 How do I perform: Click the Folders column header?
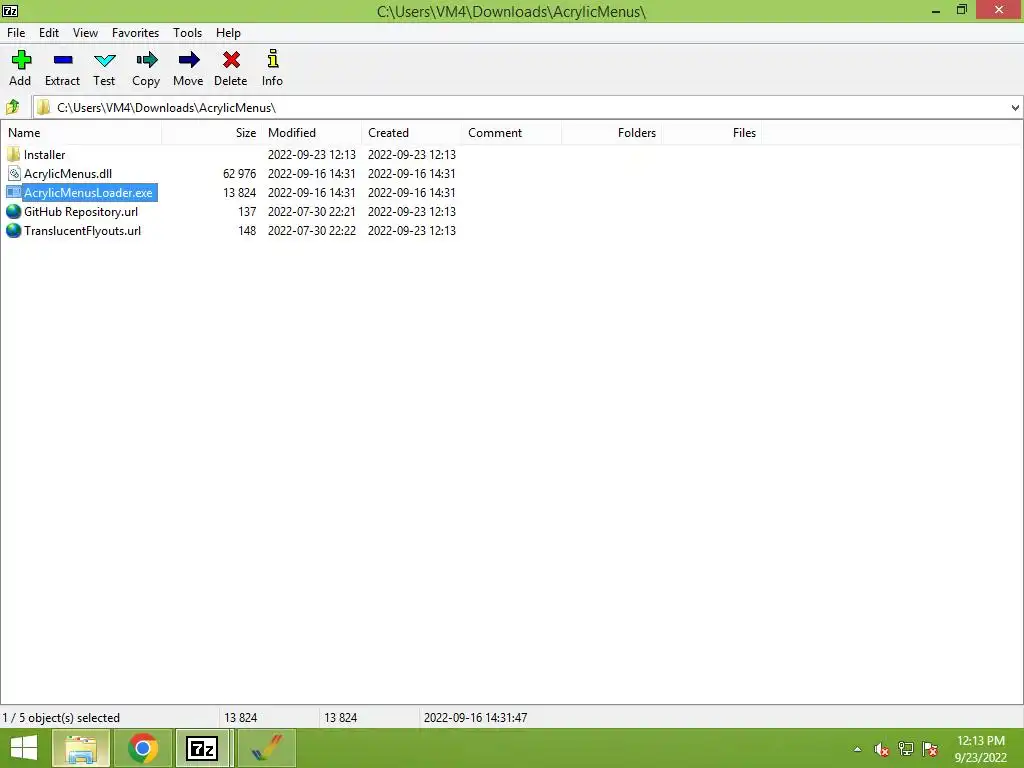pyautogui.click(x=612, y=133)
